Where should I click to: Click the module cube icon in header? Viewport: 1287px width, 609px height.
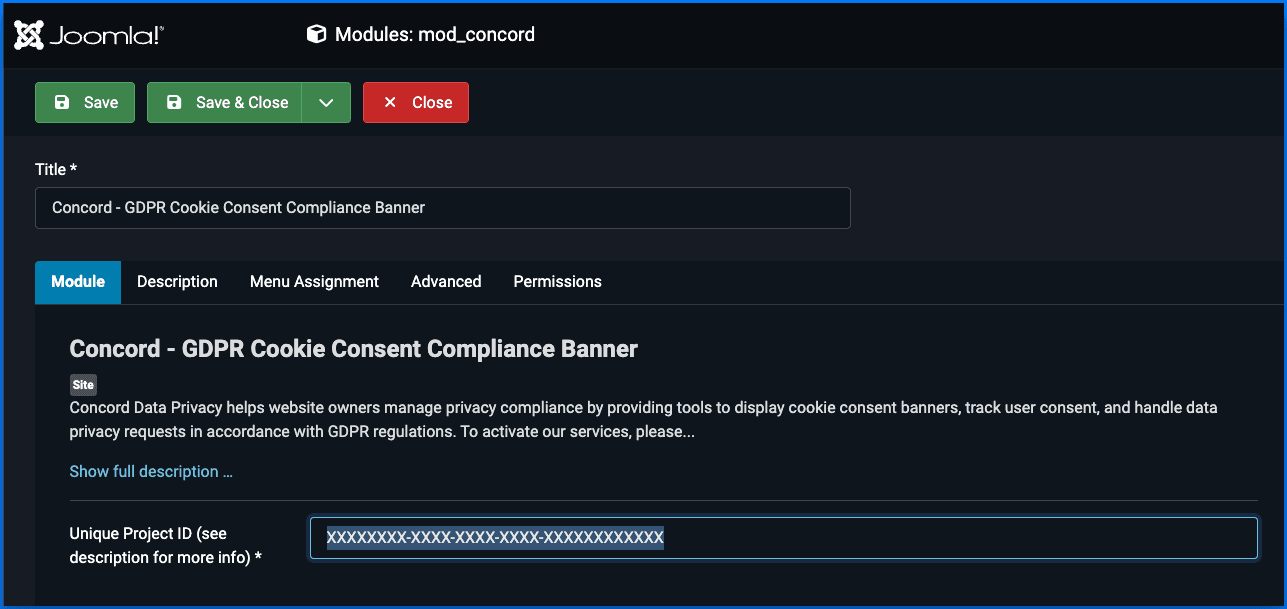[316, 35]
